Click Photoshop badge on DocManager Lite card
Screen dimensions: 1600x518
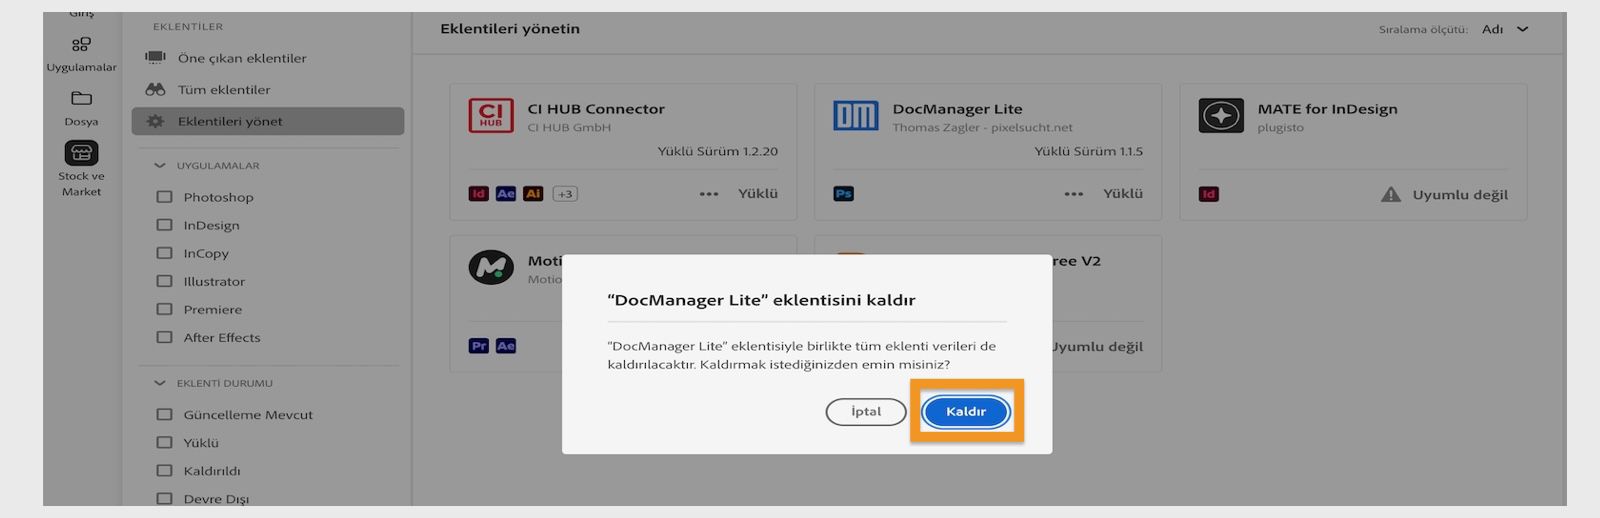(843, 194)
